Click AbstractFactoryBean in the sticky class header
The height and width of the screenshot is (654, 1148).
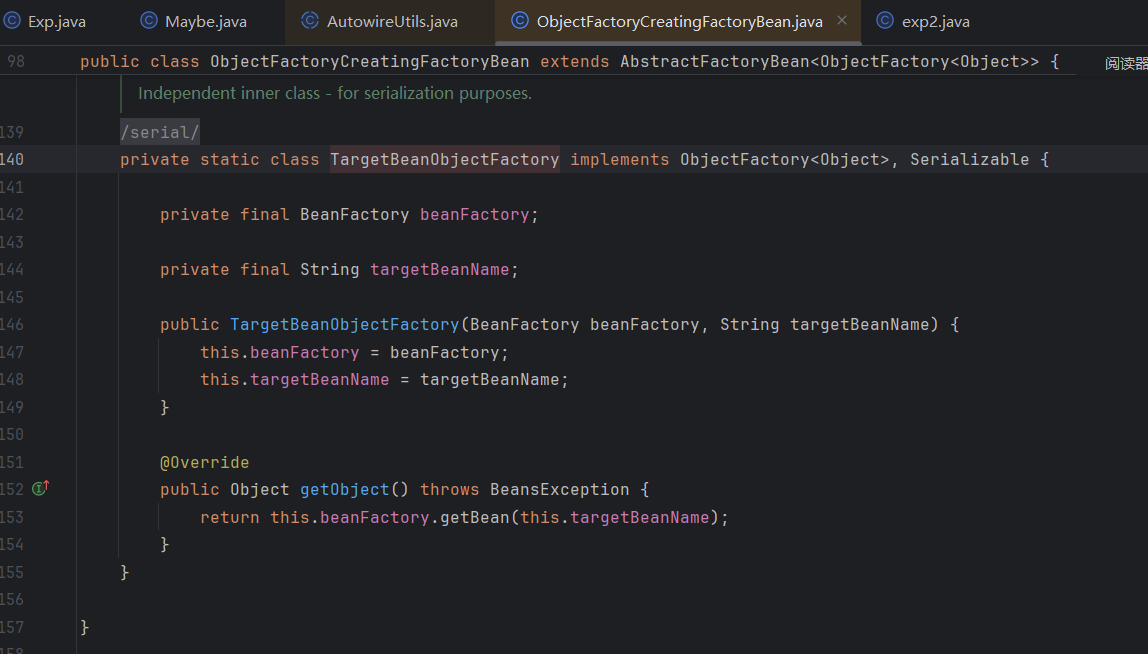[x=713, y=62]
